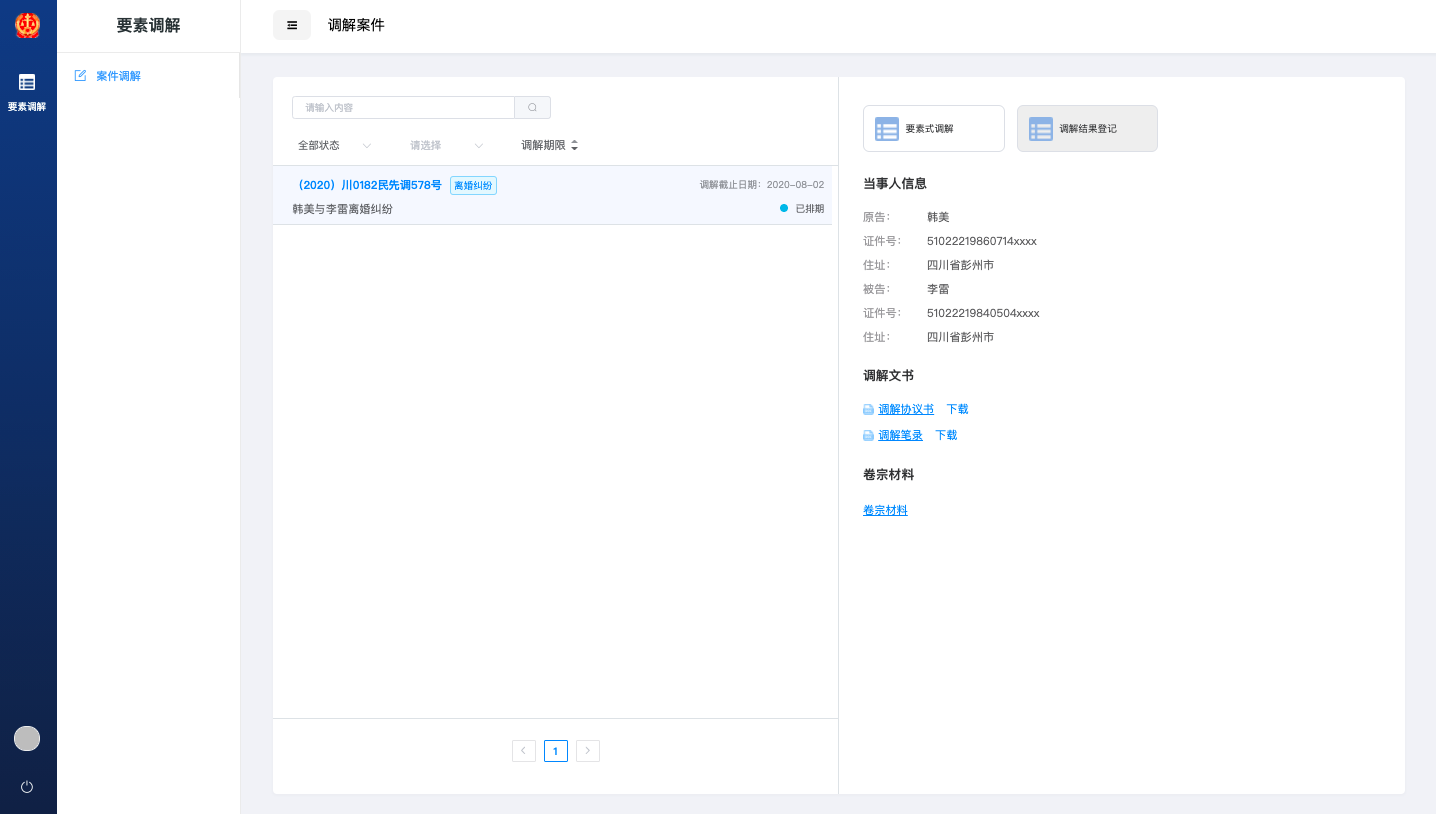Click the edit icon beside 案件调解

81,75
